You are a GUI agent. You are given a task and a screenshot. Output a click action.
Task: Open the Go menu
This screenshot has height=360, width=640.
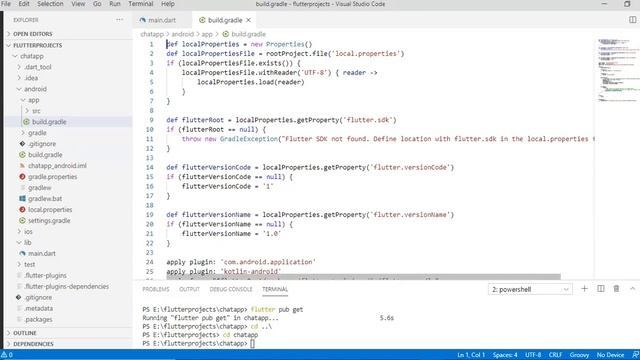tap(97, 4)
